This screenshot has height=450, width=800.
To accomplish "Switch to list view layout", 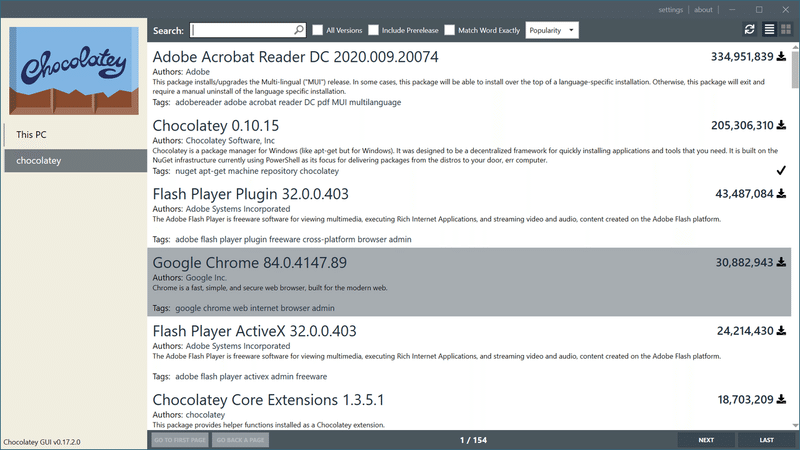I will tap(769, 30).
